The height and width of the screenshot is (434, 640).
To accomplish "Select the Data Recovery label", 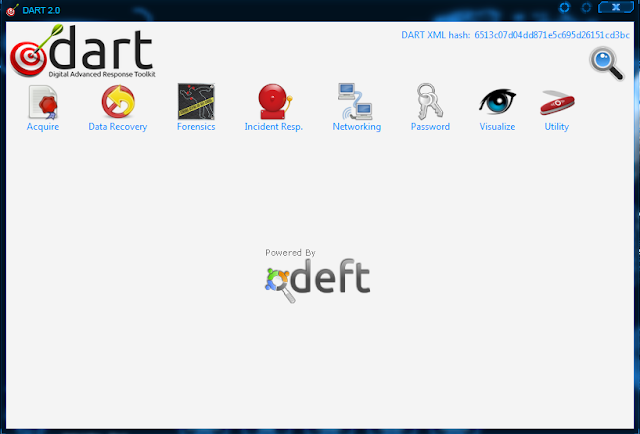I will point(118,127).
